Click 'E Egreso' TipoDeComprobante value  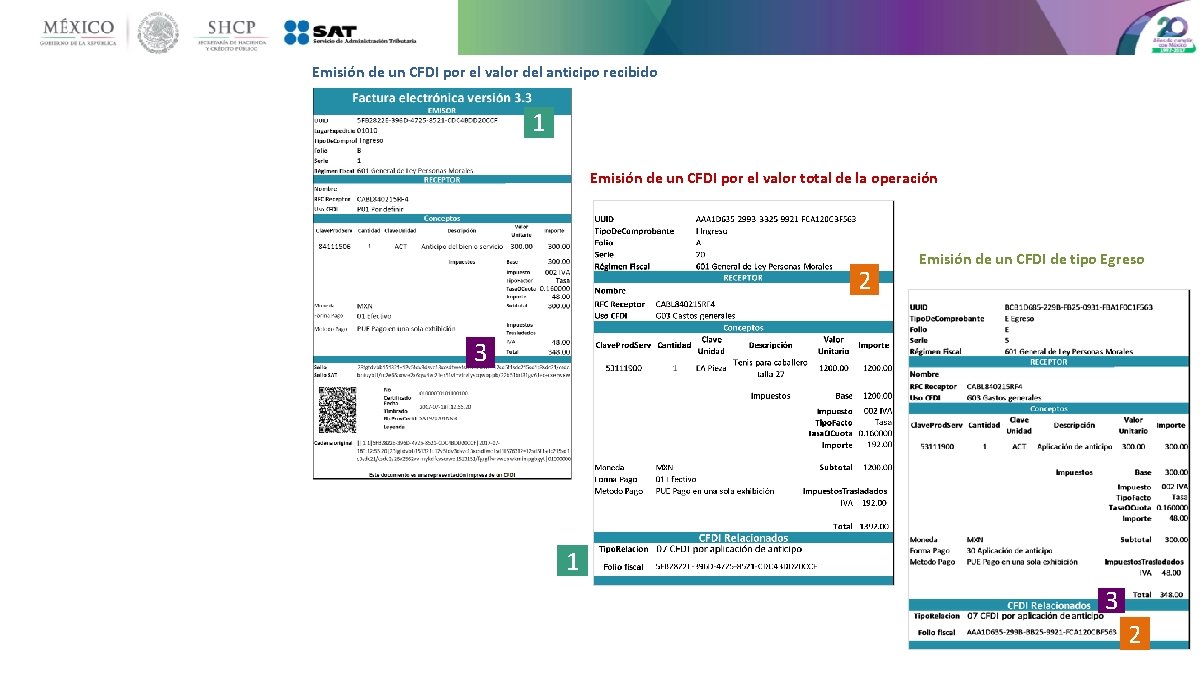pyautogui.click(x=1020, y=318)
